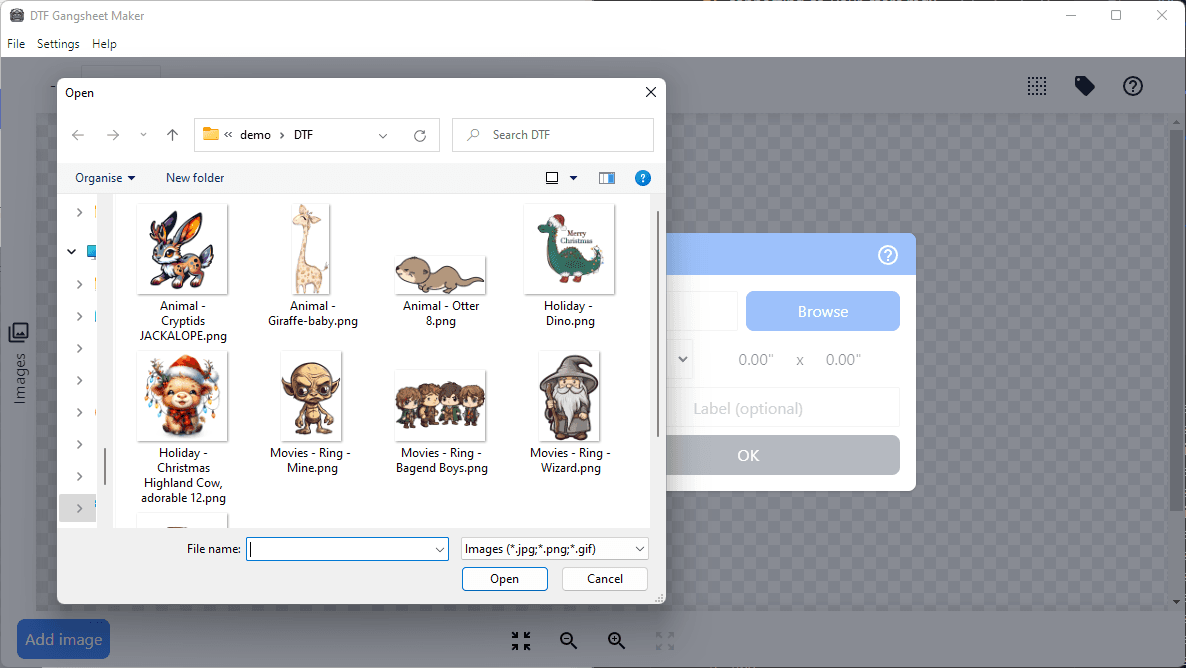Open the view mode dropdown arrow
The image size is (1186, 668).
pyautogui.click(x=574, y=178)
